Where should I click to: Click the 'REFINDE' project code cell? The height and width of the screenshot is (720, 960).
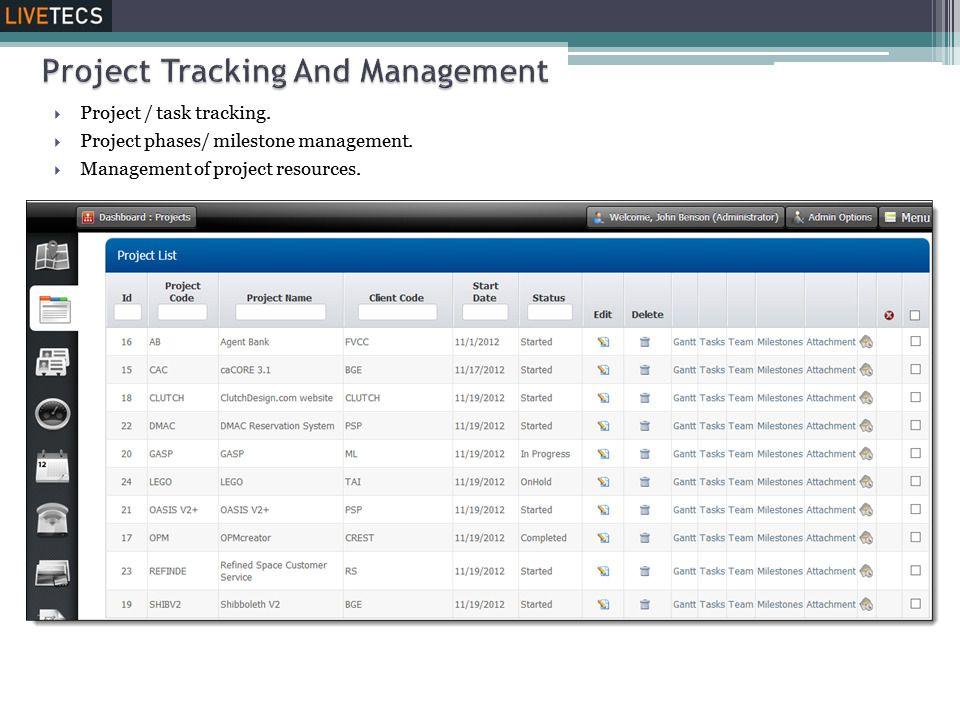point(168,571)
